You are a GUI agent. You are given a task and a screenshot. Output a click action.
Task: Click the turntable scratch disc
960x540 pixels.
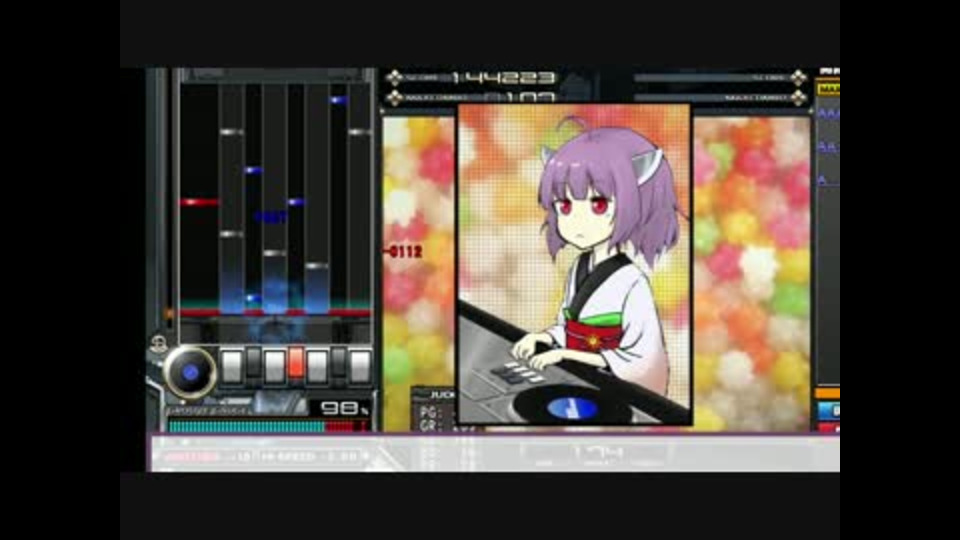tap(190, 372)
